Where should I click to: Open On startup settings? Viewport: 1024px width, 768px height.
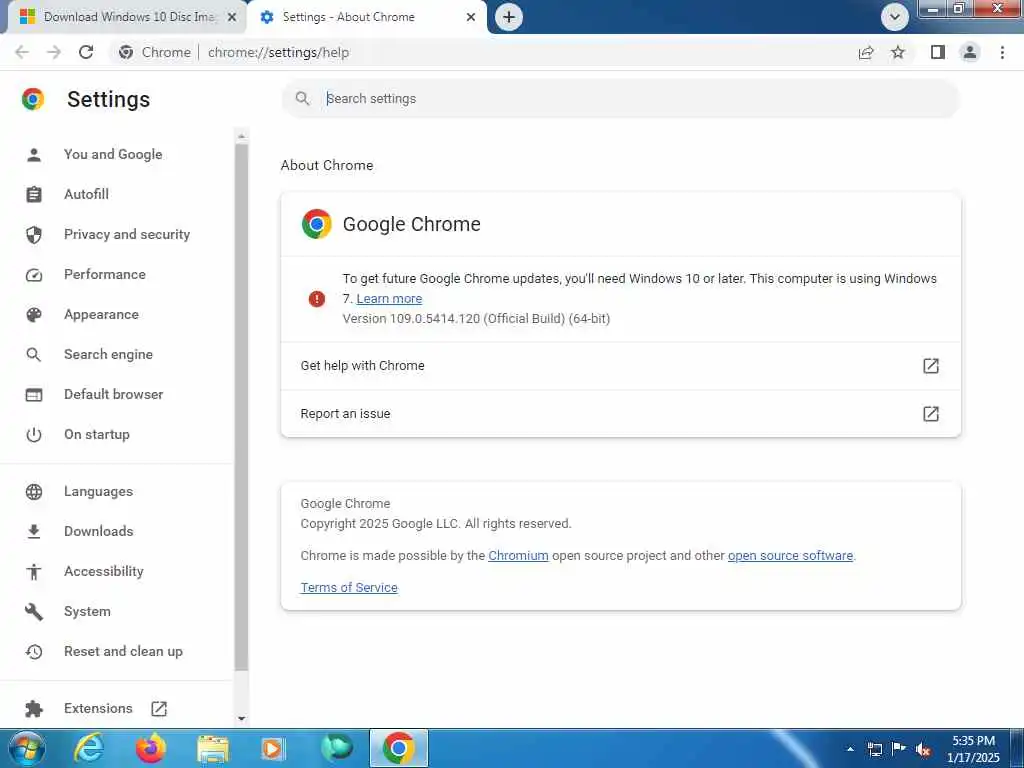pos(97,434)
